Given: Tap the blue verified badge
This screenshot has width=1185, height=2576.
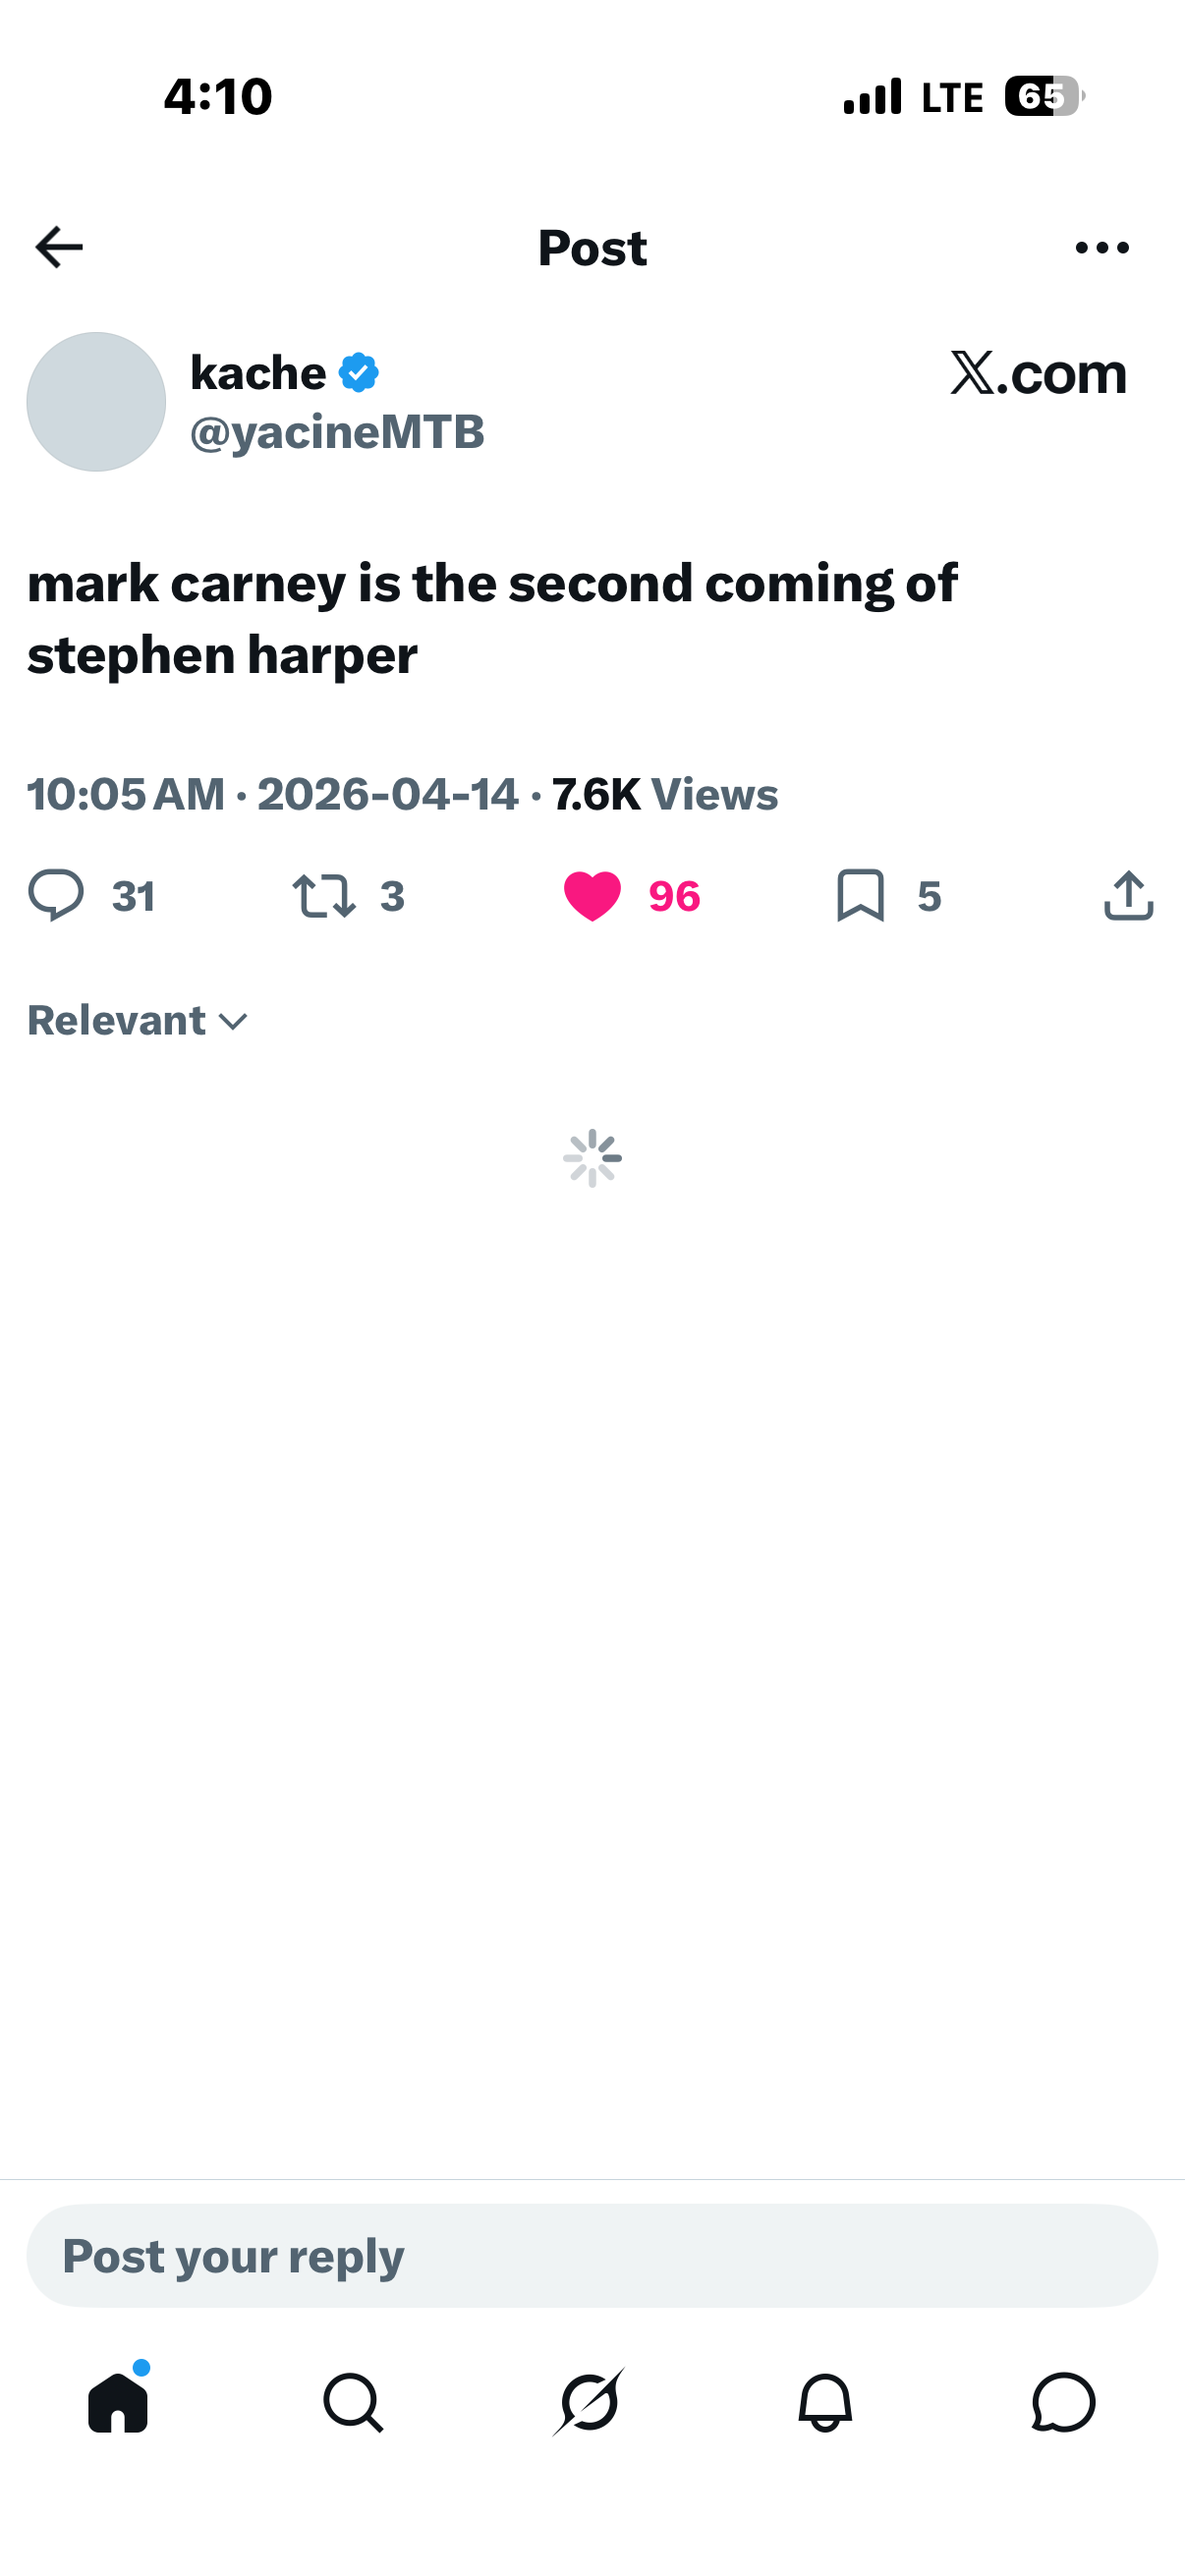Looking at the screenshot, I should click(x=359, y=373).
